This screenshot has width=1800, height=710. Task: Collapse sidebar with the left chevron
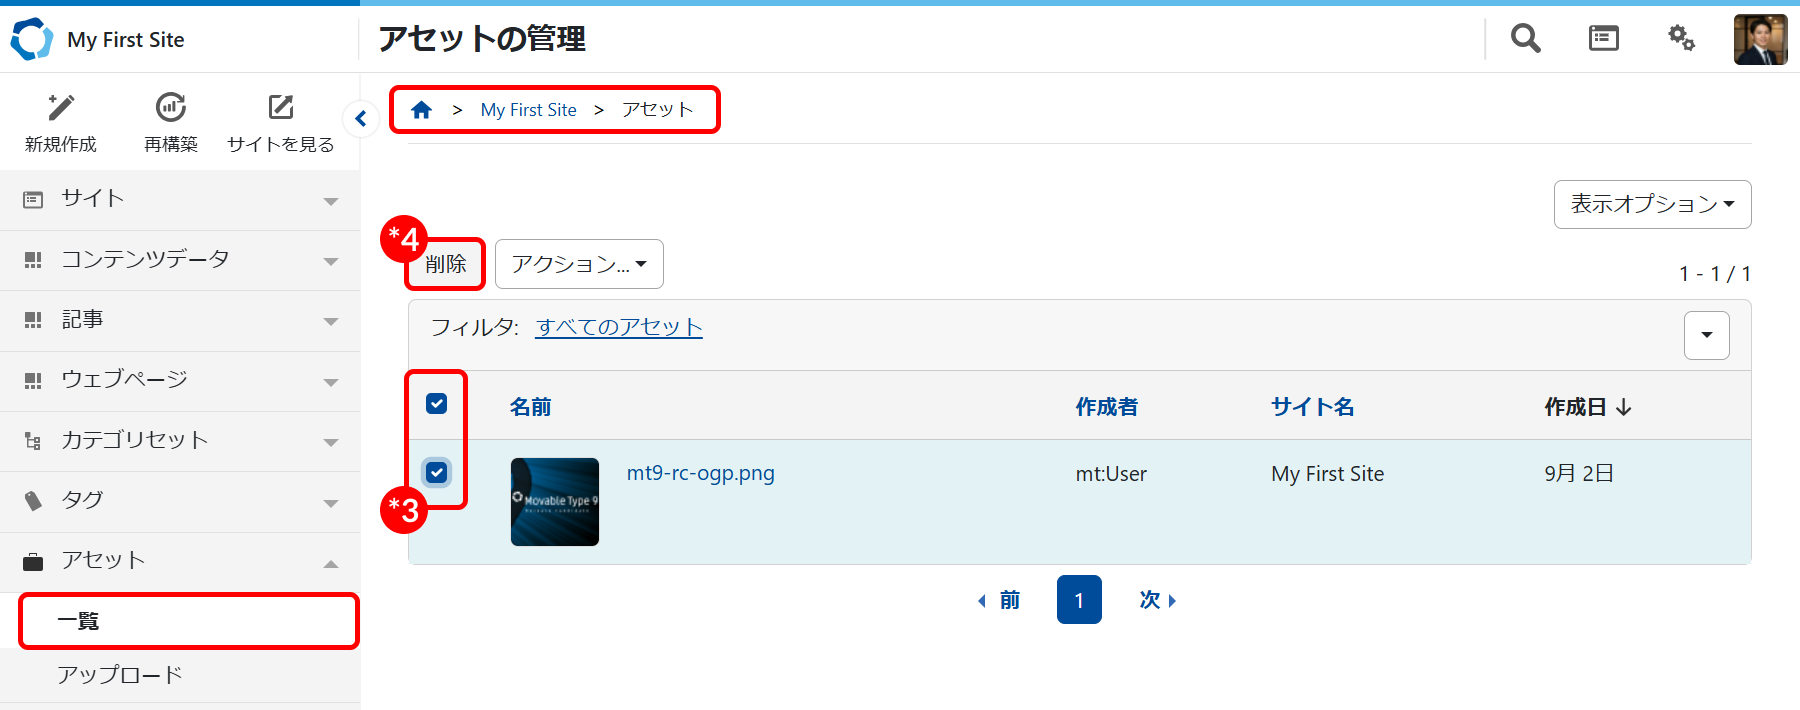pos(361,119)
